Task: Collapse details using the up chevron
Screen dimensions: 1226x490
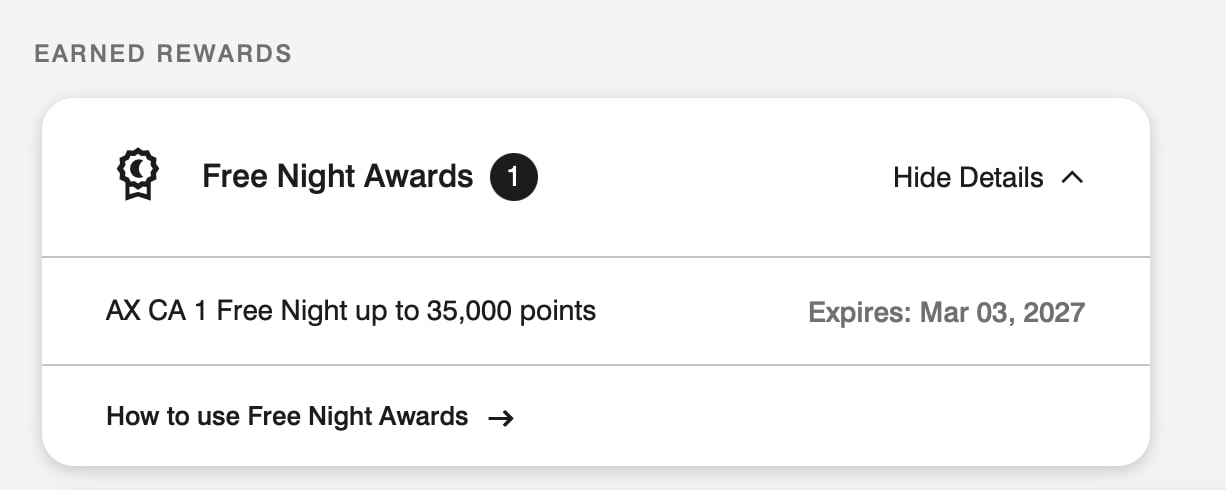Action: [x=1072, y=178]
